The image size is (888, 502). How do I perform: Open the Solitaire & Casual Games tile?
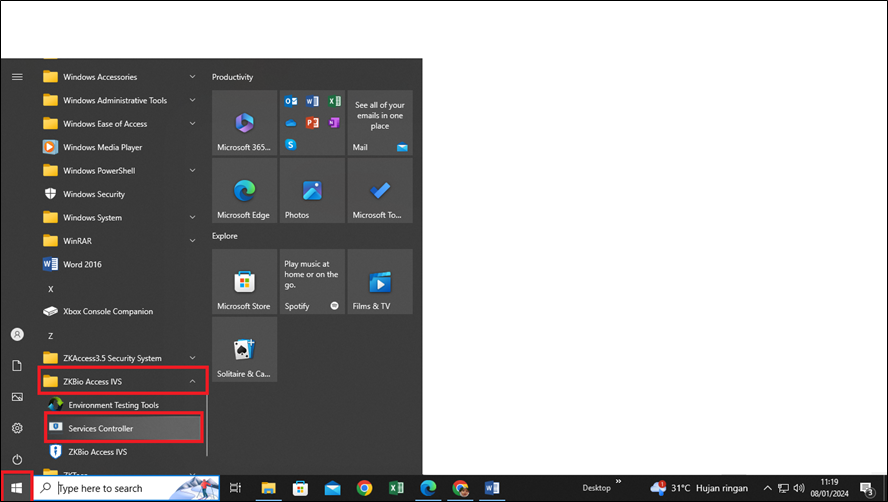point(244,350)
